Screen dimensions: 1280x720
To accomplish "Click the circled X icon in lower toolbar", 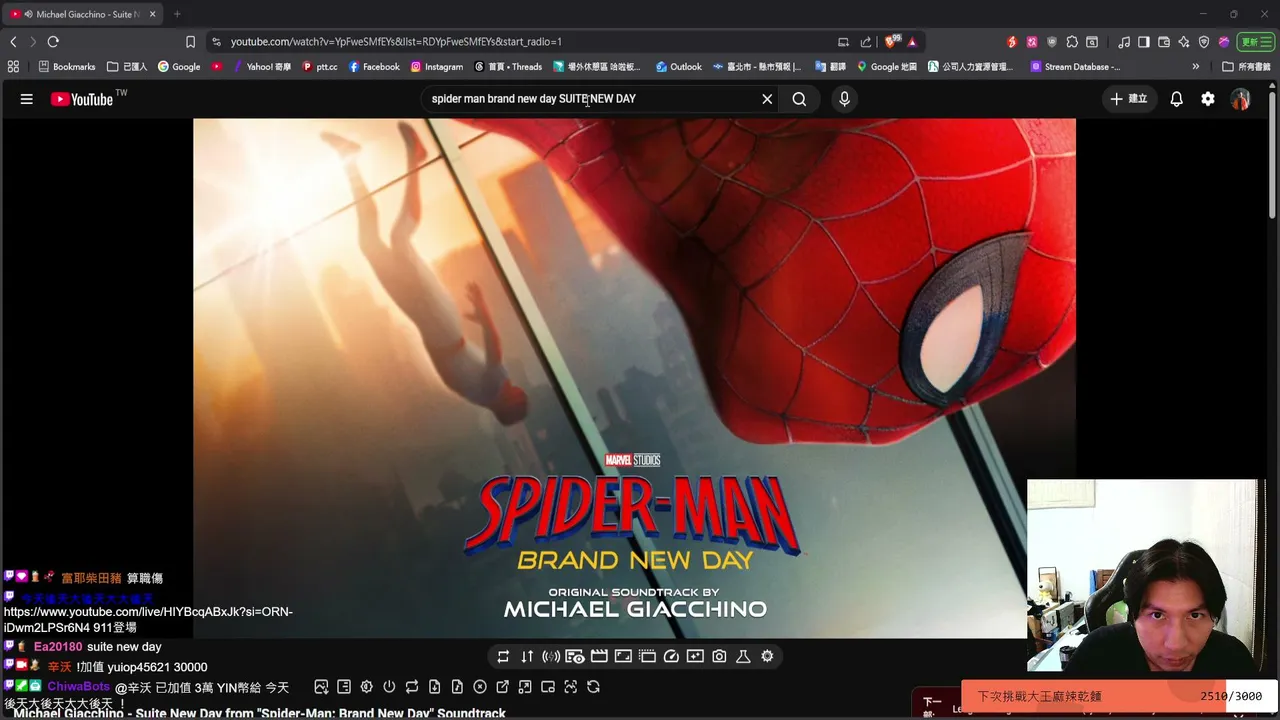I will pyautogui.click(x=480, y=687).
